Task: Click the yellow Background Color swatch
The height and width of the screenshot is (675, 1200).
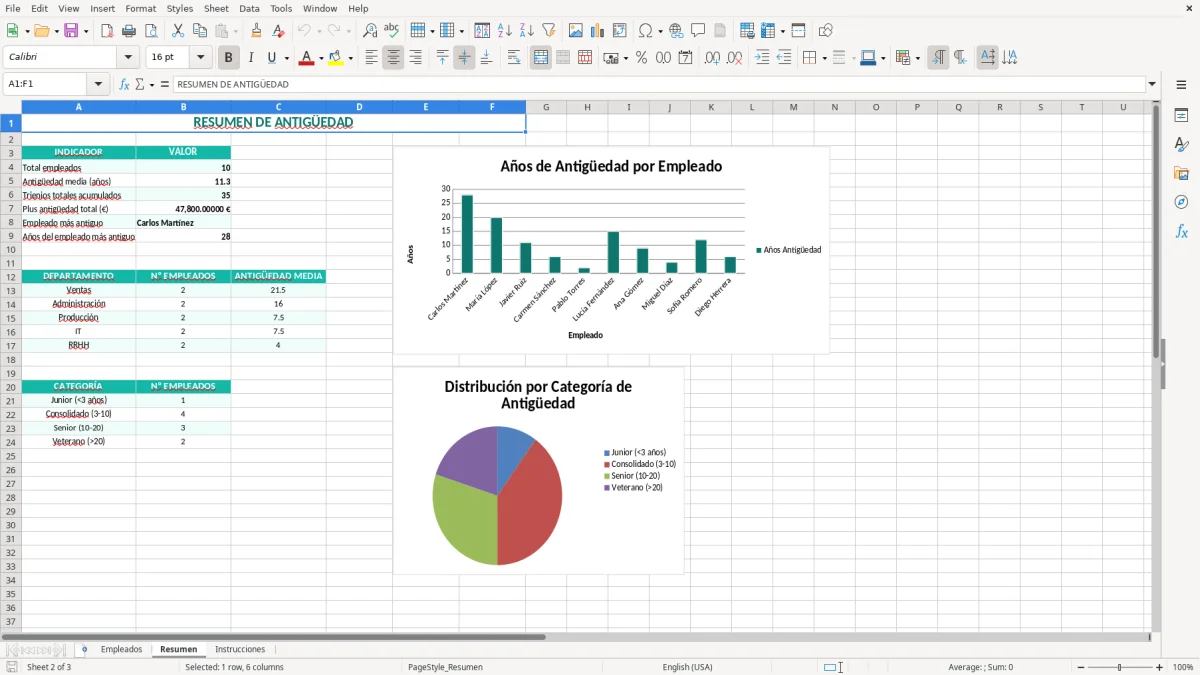Action: [336, 58]
